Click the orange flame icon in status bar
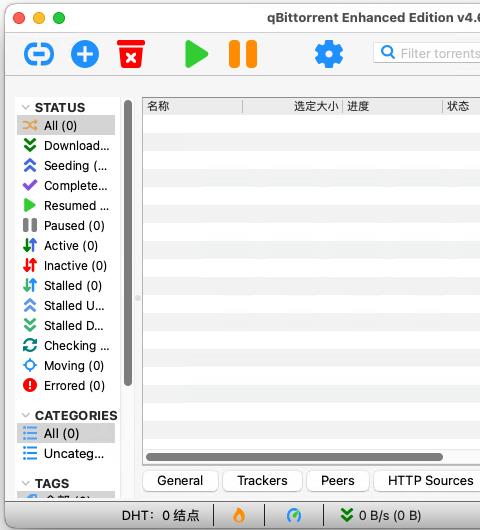Screen dimensions: 480x530 pos(239,515)
